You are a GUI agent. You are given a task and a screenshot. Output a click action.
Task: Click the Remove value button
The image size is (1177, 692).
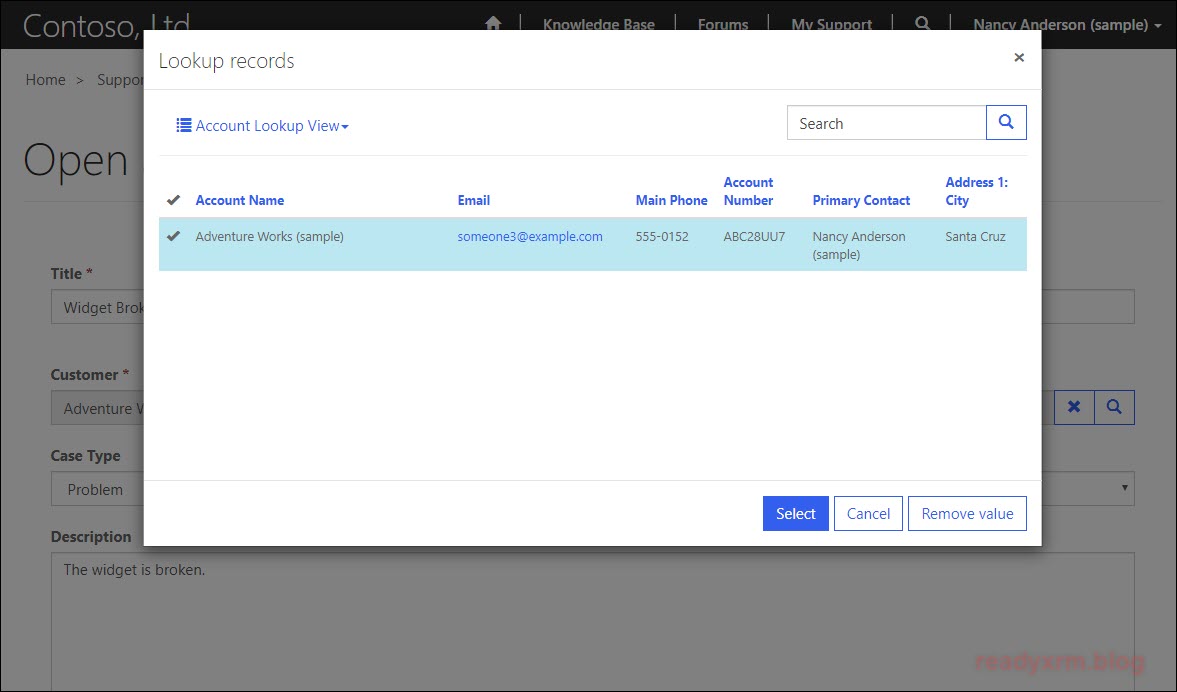point(966,514)
